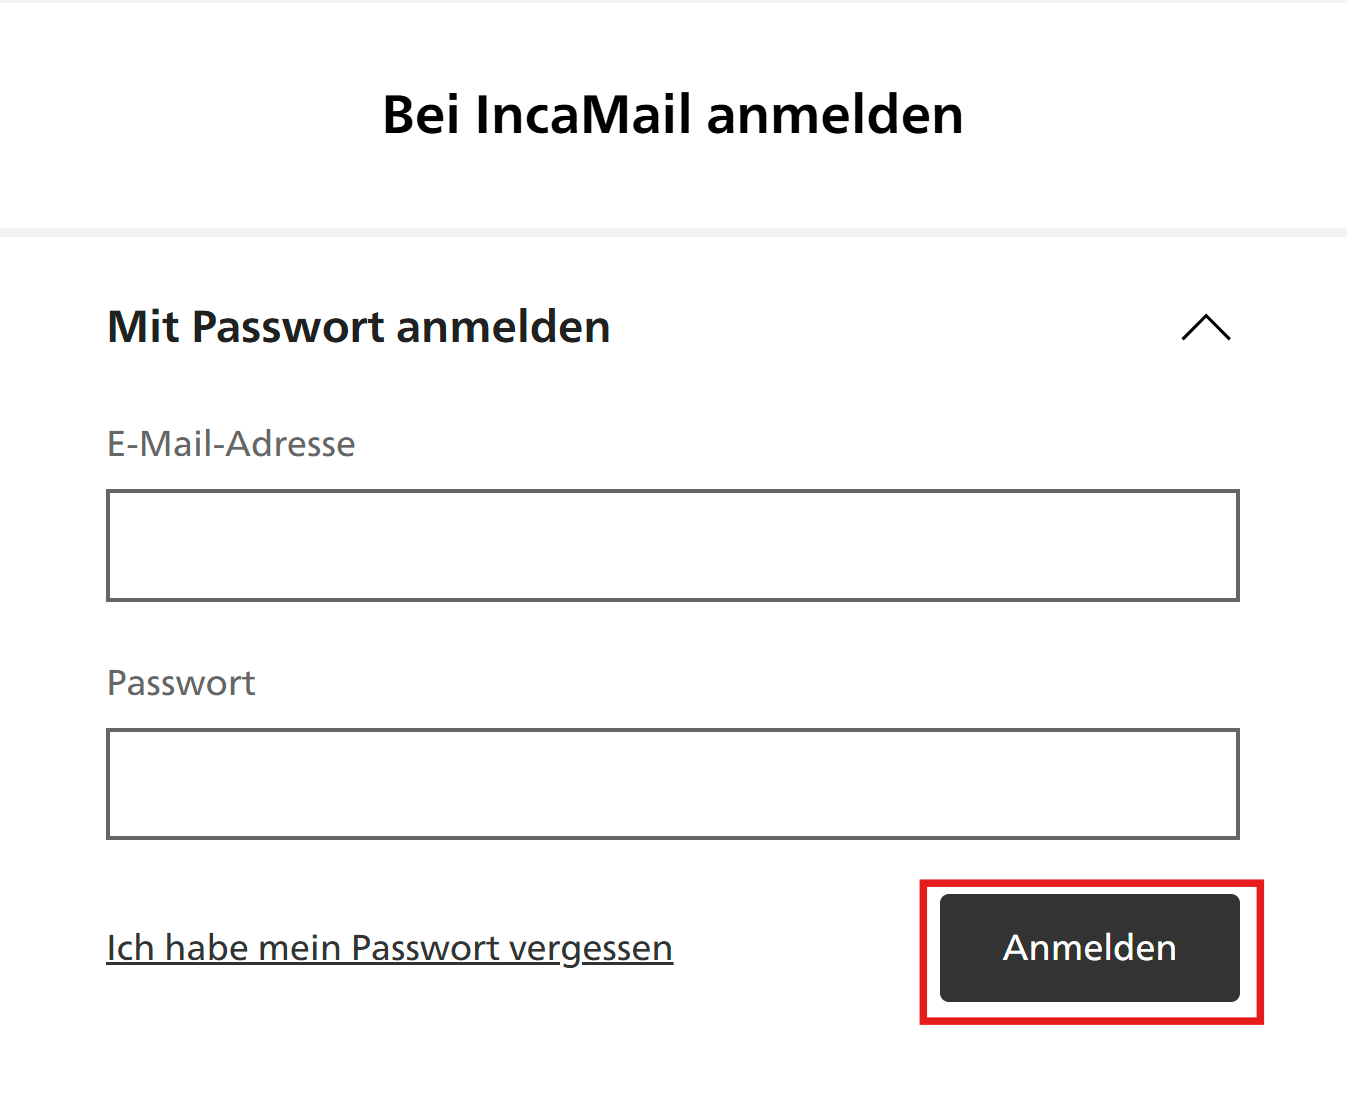Click Anmelden to sign in

click(x=1089, y=948)
